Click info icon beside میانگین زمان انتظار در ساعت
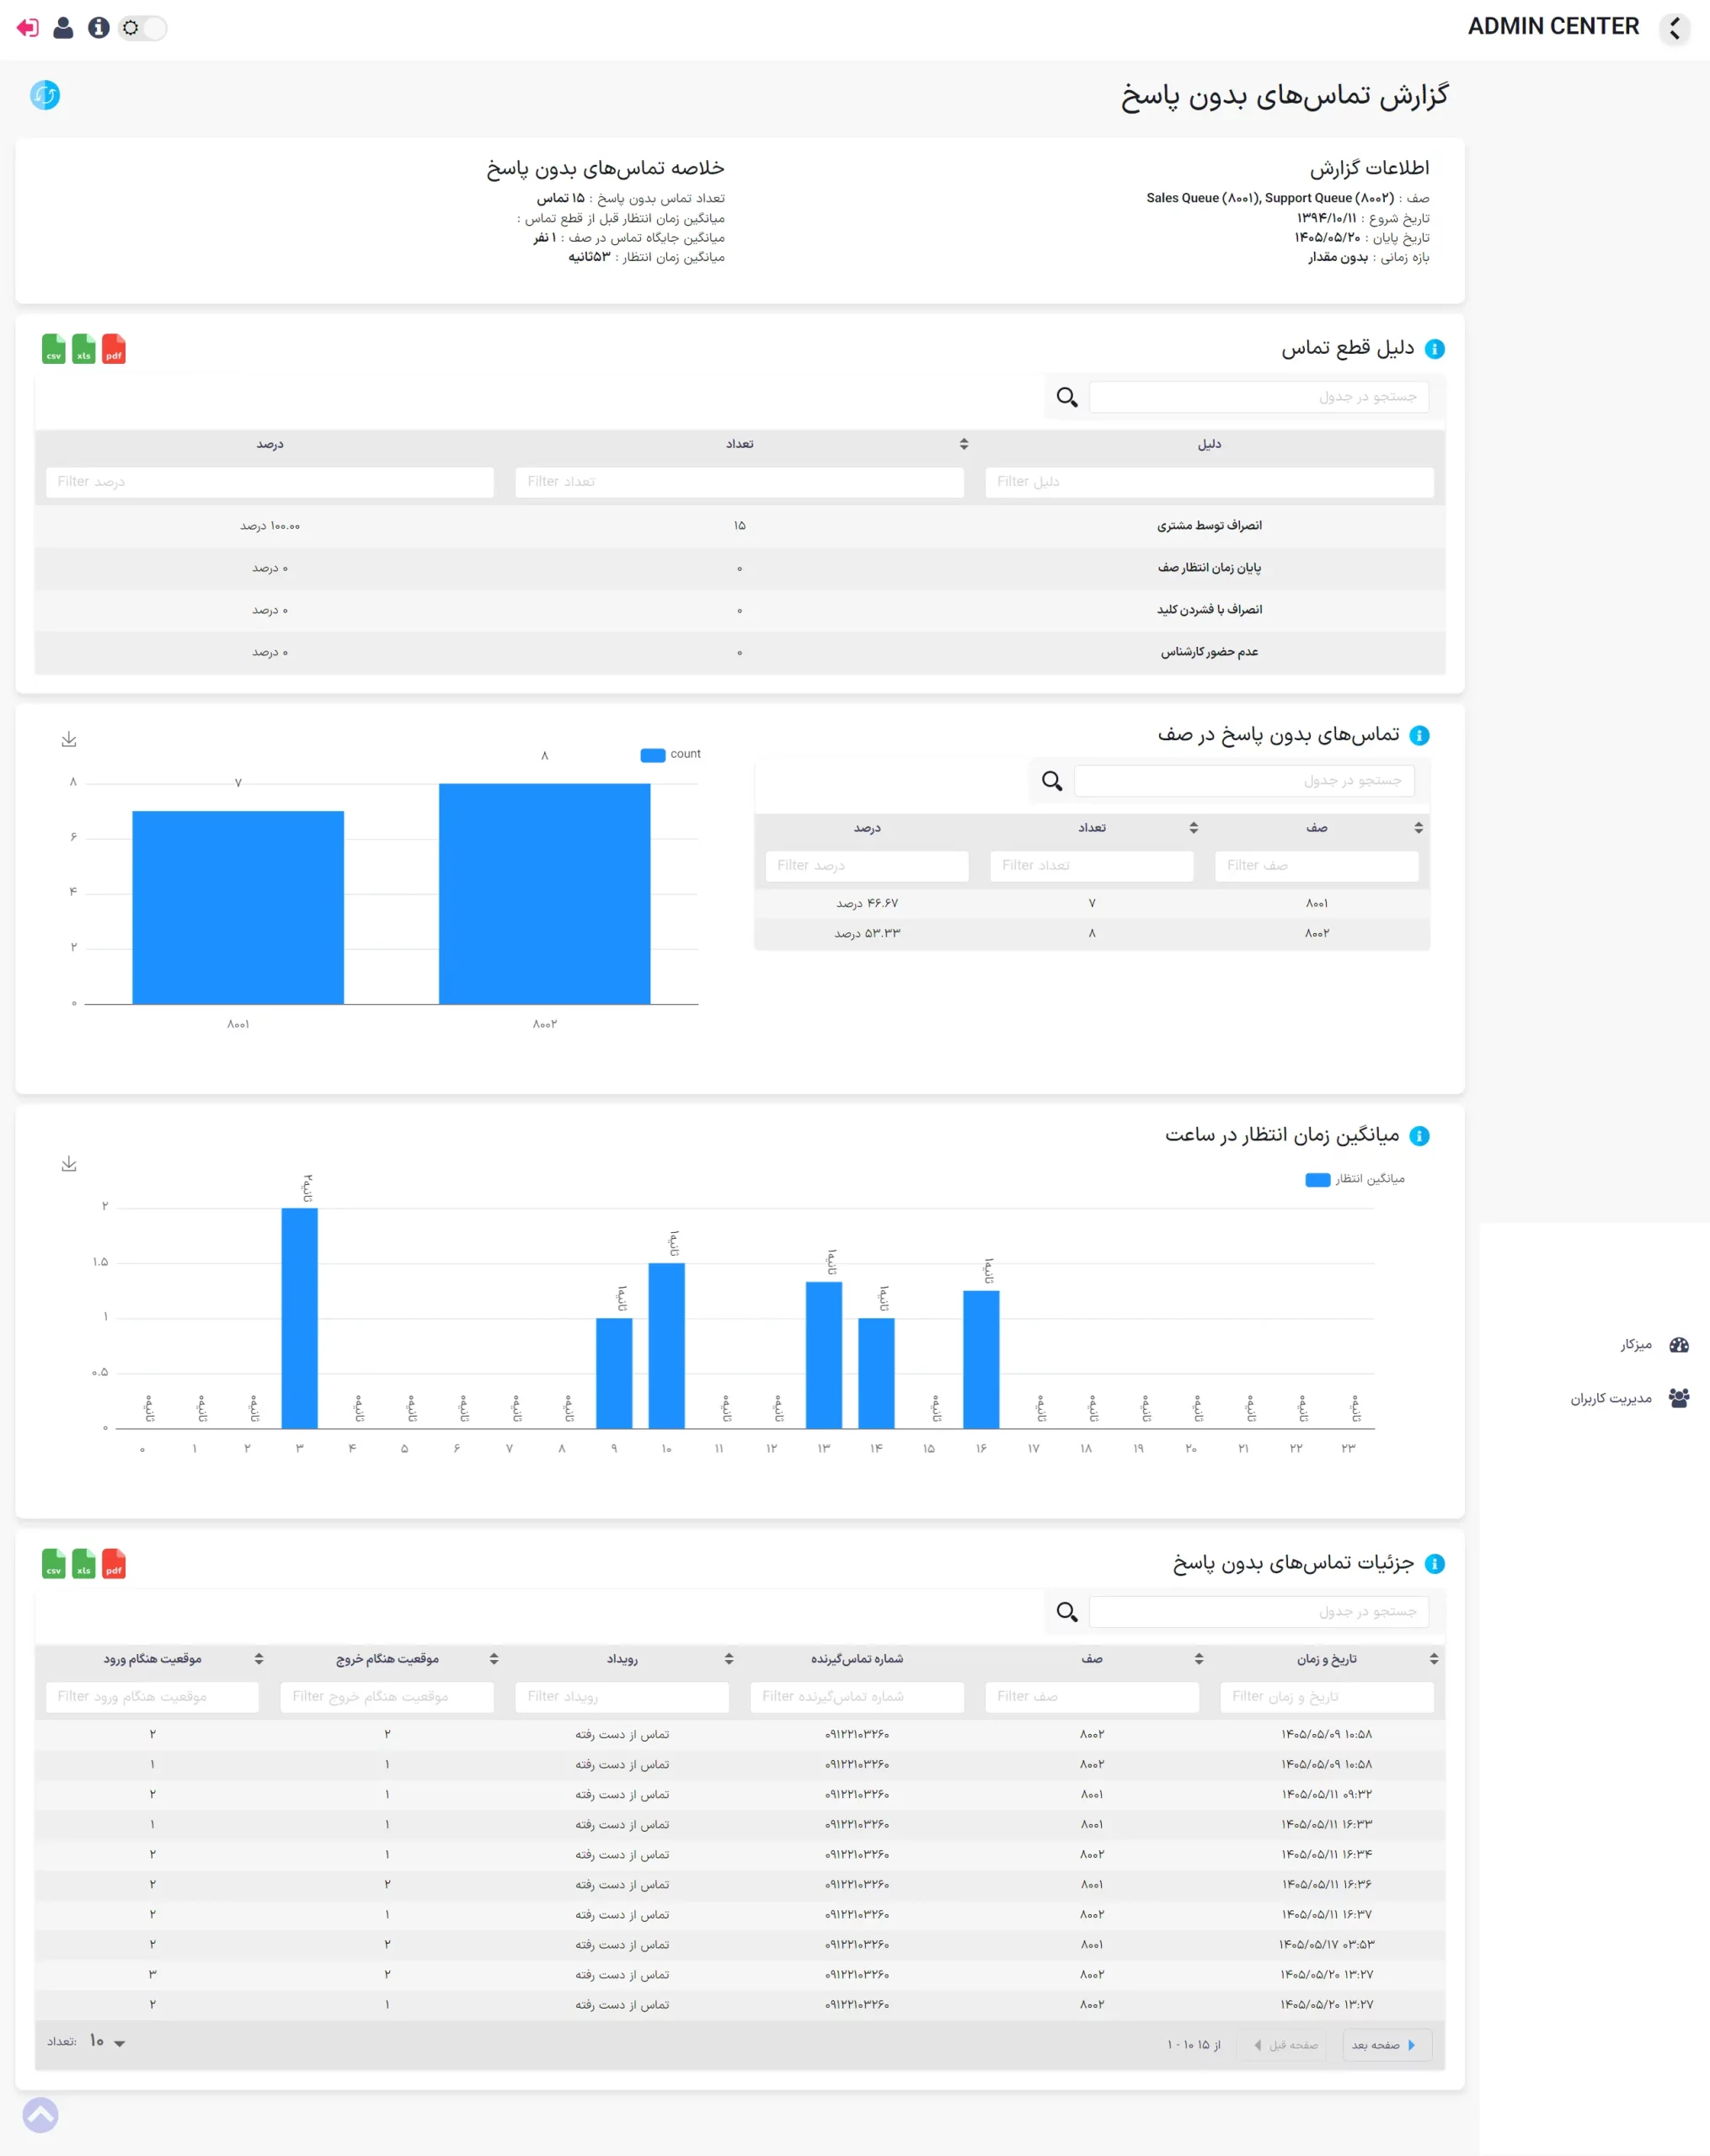The height and width of the screenshot is (2156, 1710). coord(1419,1136)
